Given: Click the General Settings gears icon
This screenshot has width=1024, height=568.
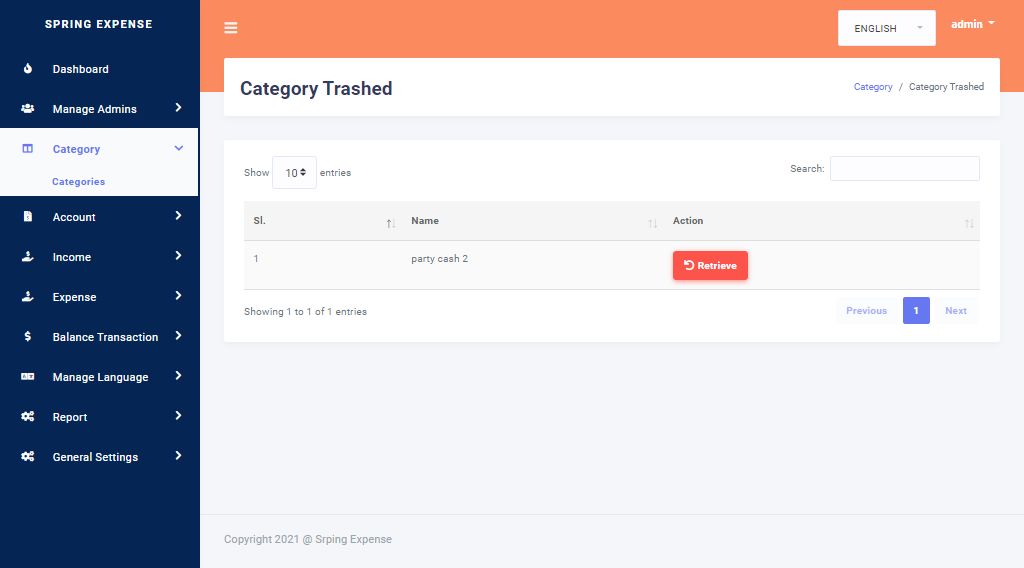Looking at the screenshot, I should (x=27, y=456).
